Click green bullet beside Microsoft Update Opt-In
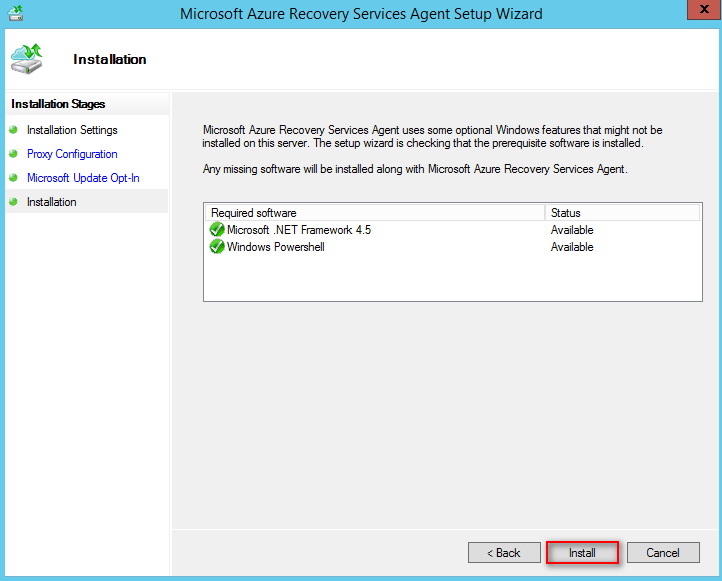This screenshot has width=722, height=581. [14, 178]
